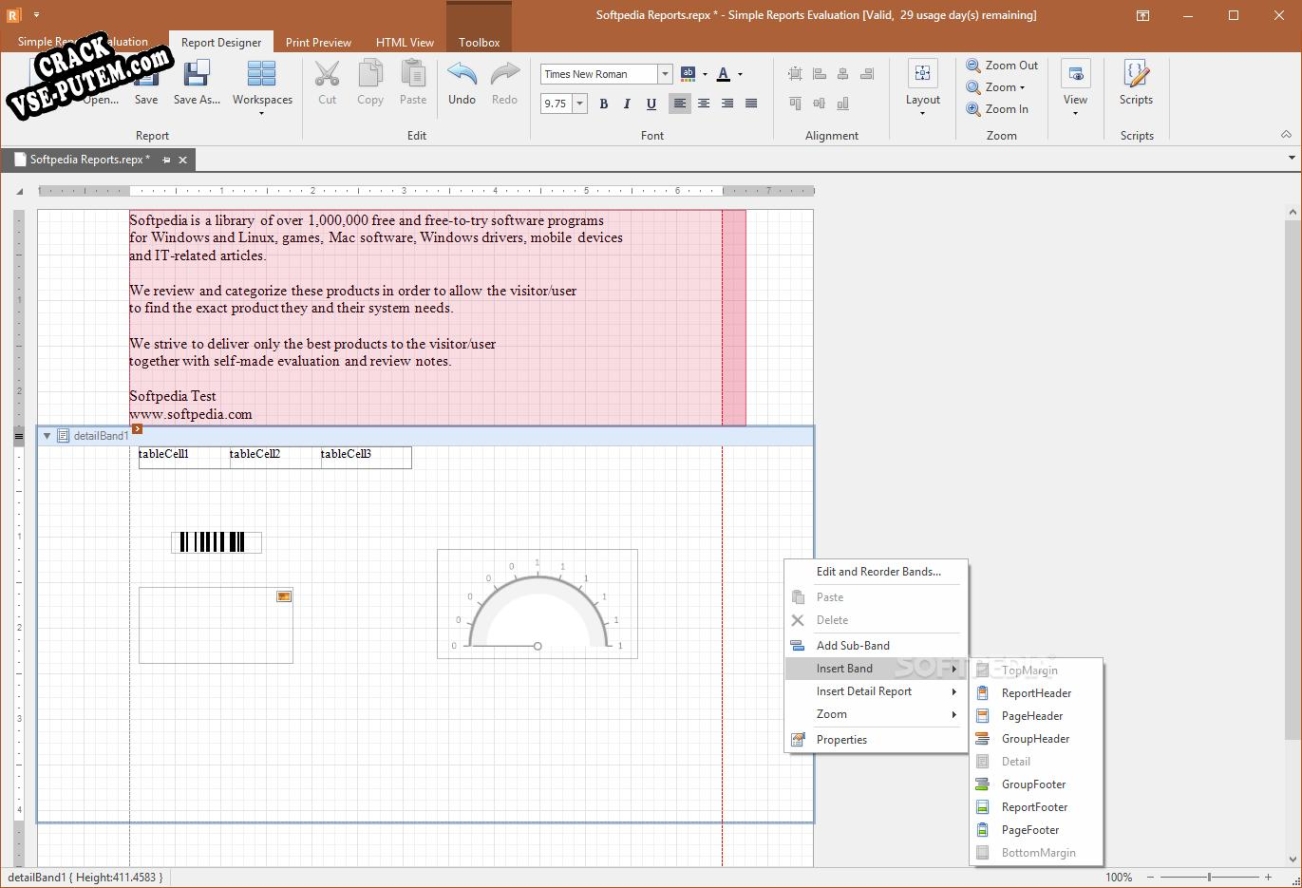Click the Zoom In magnifier icon
This screenshot has height=888, width=1302.
pyautogui.click(x=973, y=109)
